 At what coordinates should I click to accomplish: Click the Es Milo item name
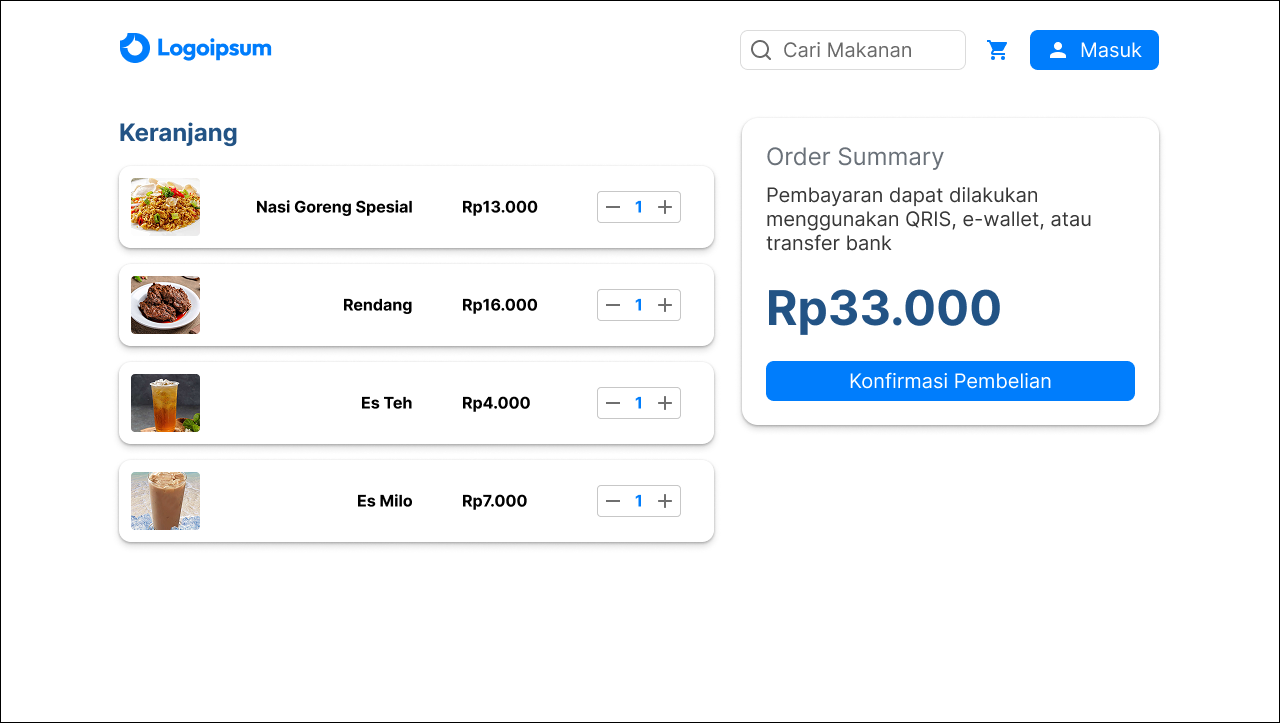point(384,501)
